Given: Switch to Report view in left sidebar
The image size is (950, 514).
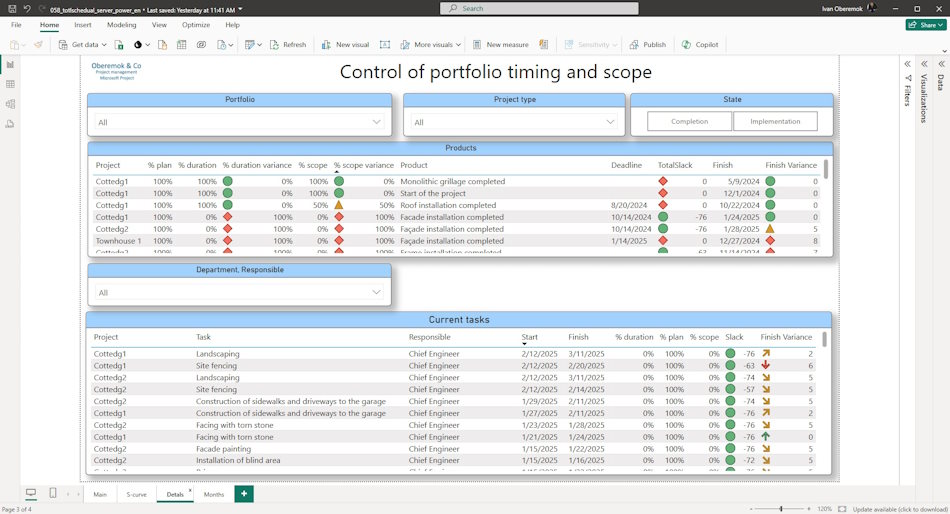Looking at the screenshot, I should [10, 64].
